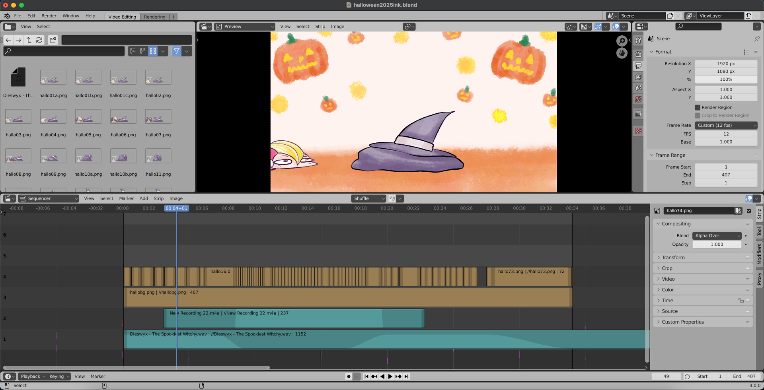
Task: Switch to the Rendering workspace tab
Action: click(x=154, y=17)
